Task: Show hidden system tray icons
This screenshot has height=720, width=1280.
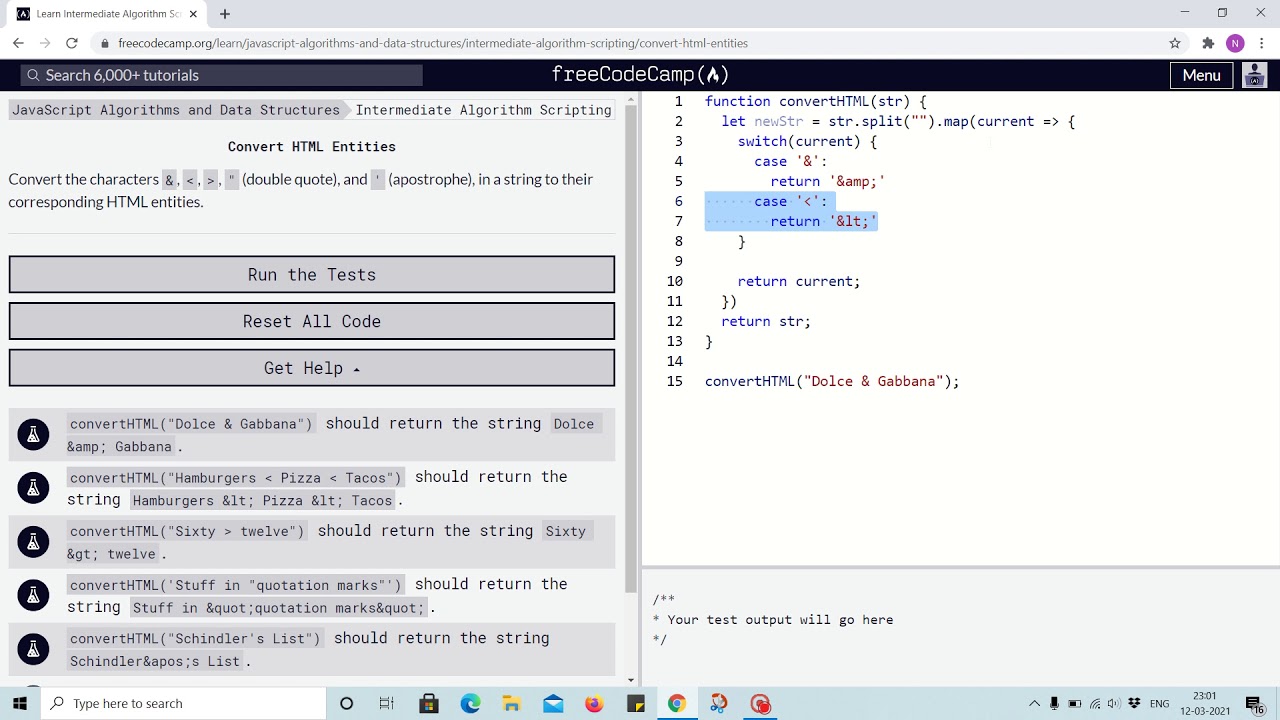Action: point(1034,703)
